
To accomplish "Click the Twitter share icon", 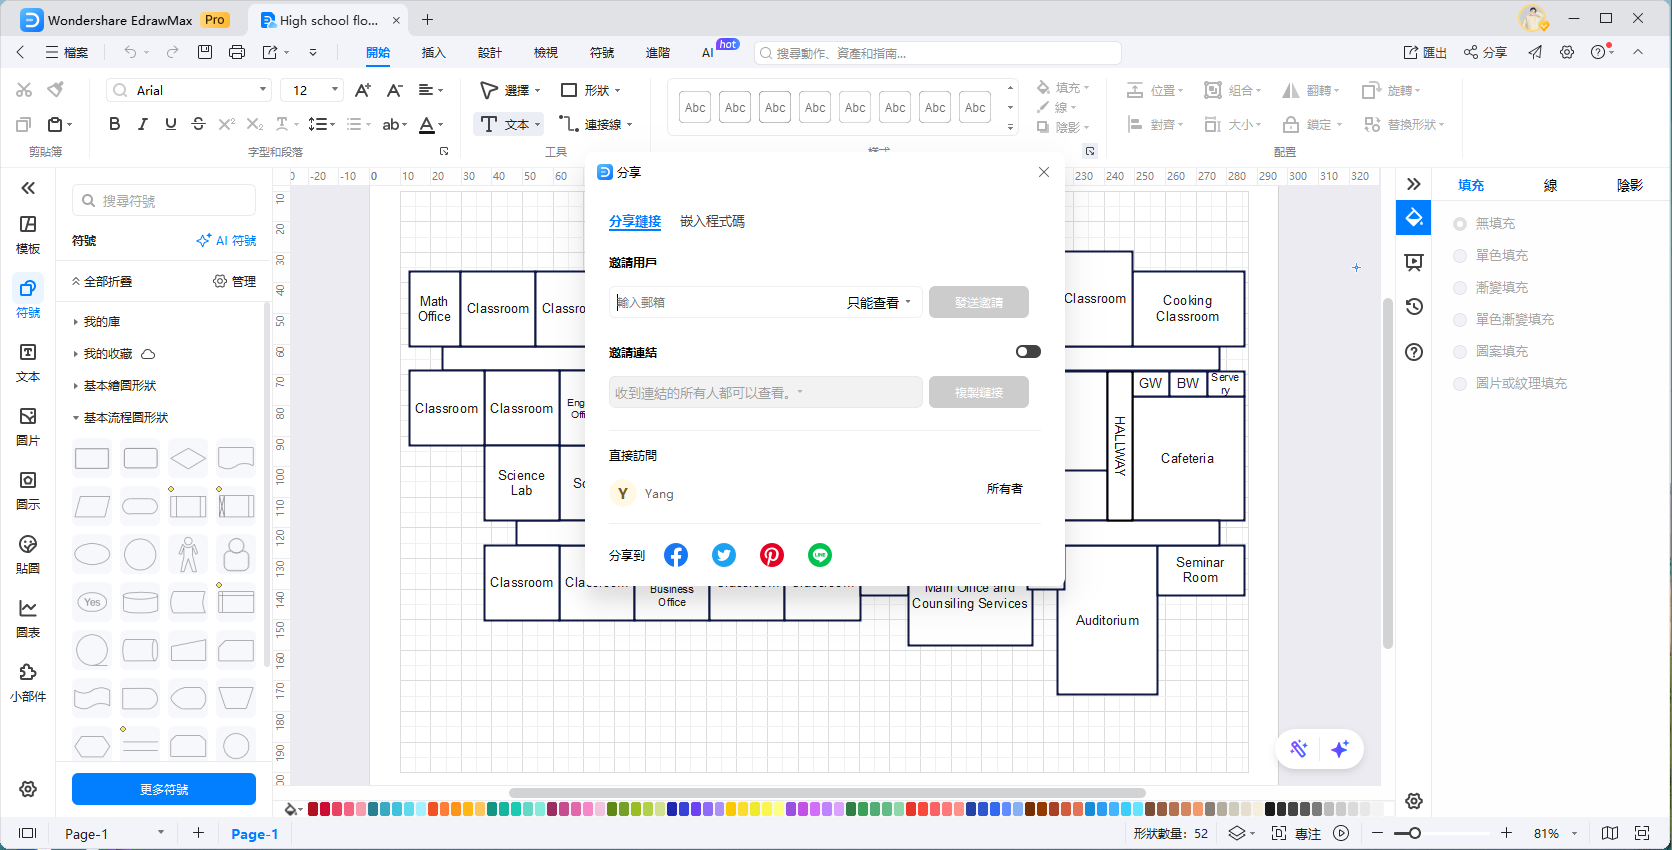I will [x=724, y=555].
